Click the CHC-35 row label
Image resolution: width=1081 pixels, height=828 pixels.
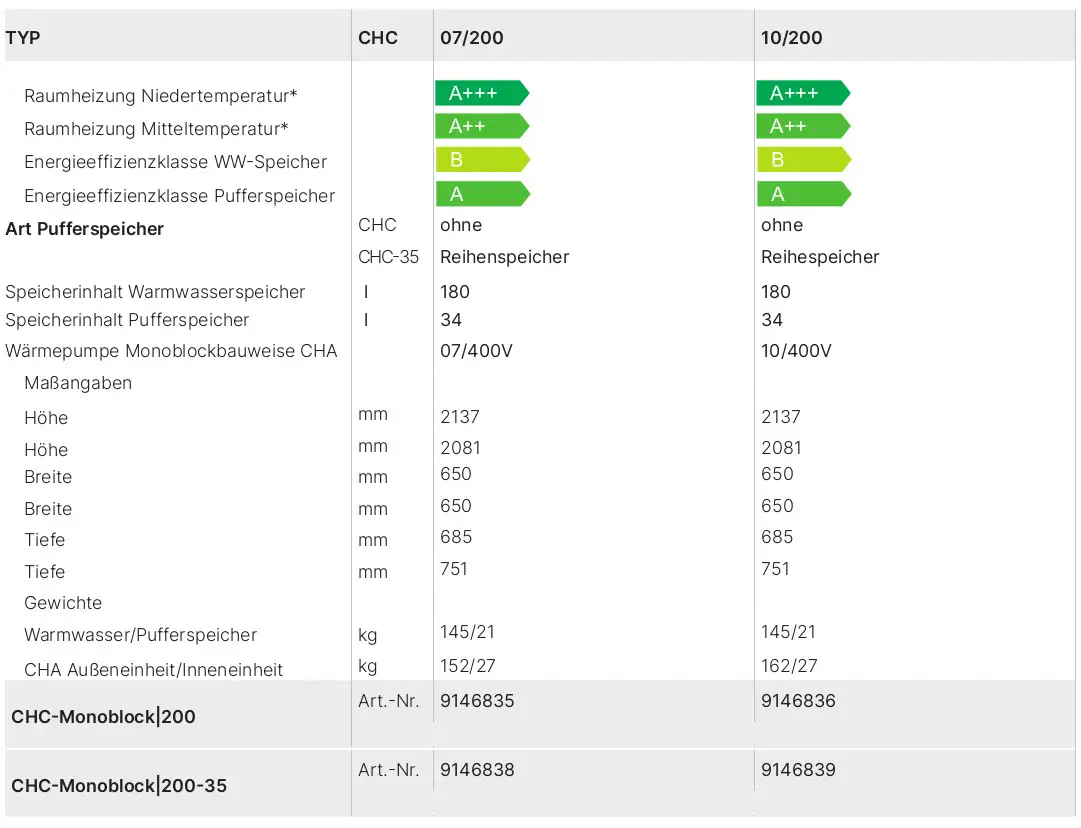click(388, 256)
